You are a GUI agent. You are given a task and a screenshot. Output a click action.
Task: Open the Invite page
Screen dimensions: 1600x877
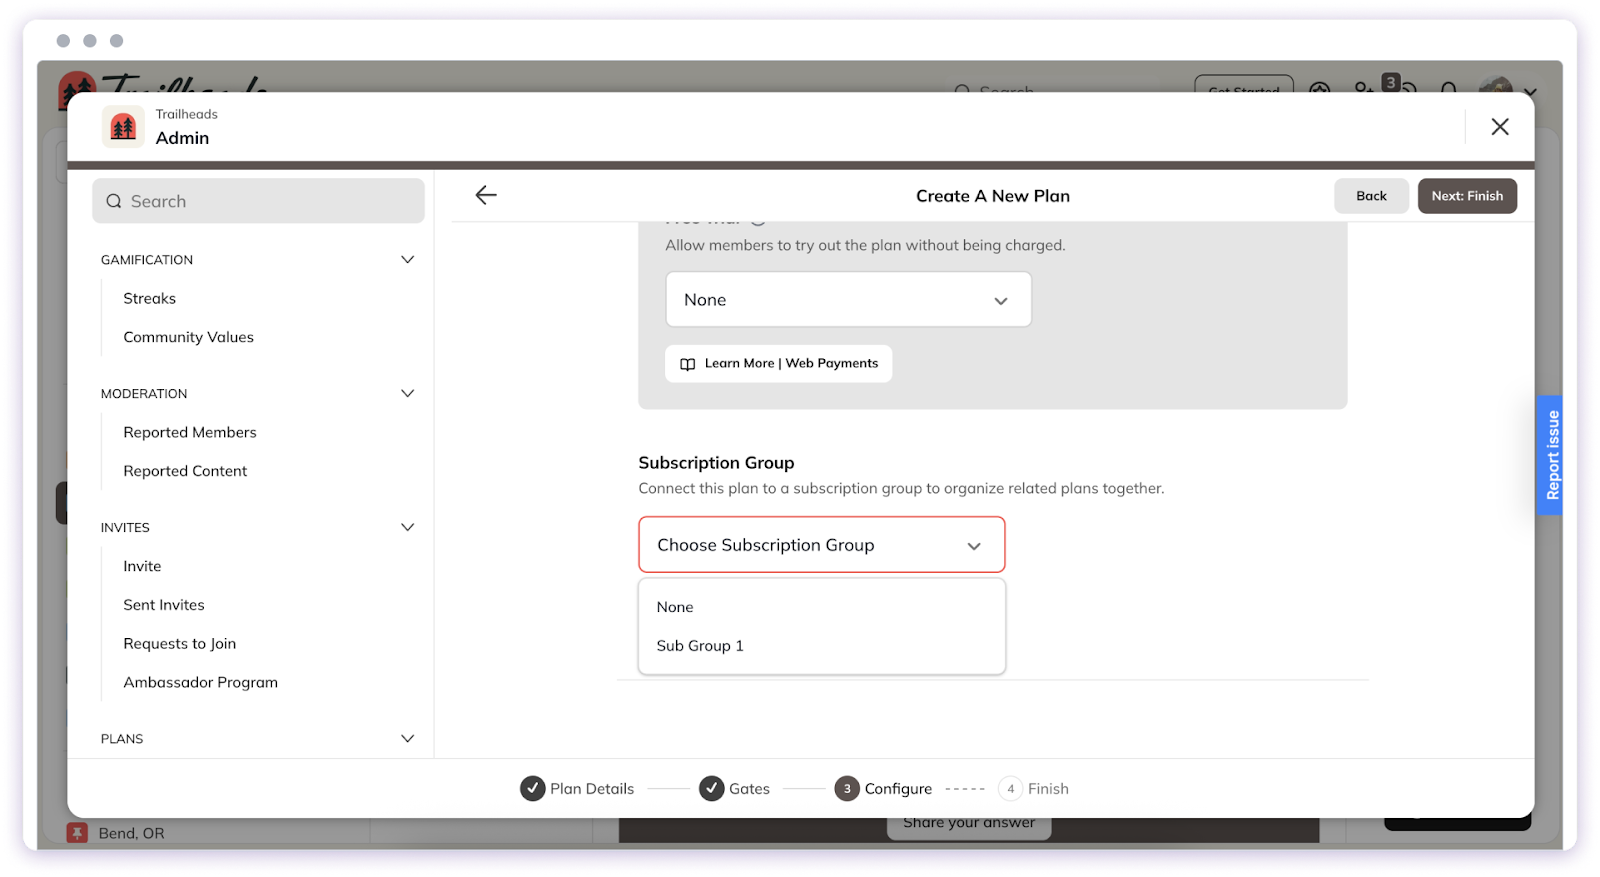click(142, 567)
